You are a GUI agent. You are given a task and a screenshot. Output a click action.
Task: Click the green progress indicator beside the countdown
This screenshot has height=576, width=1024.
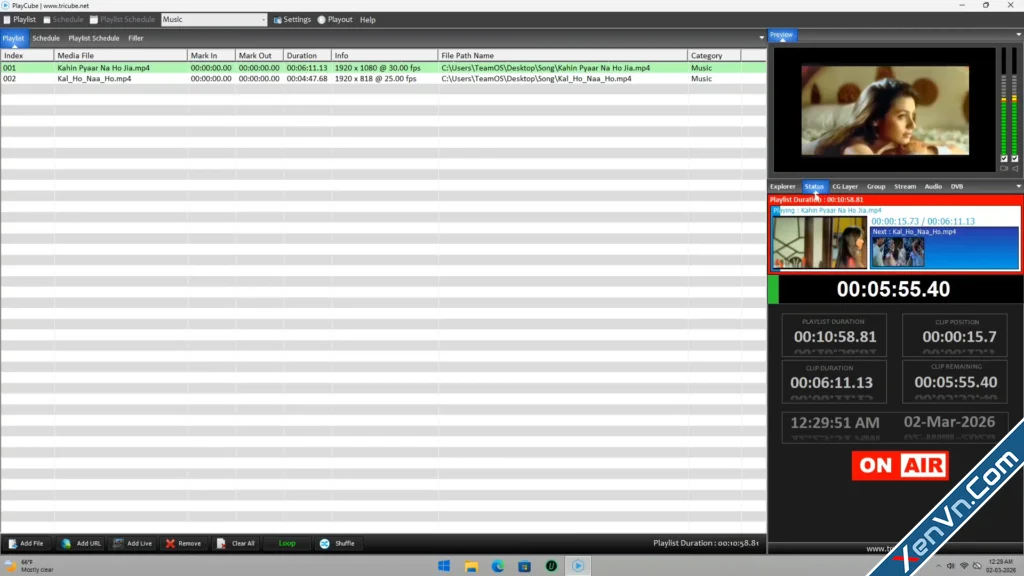(x=773, y=289)
